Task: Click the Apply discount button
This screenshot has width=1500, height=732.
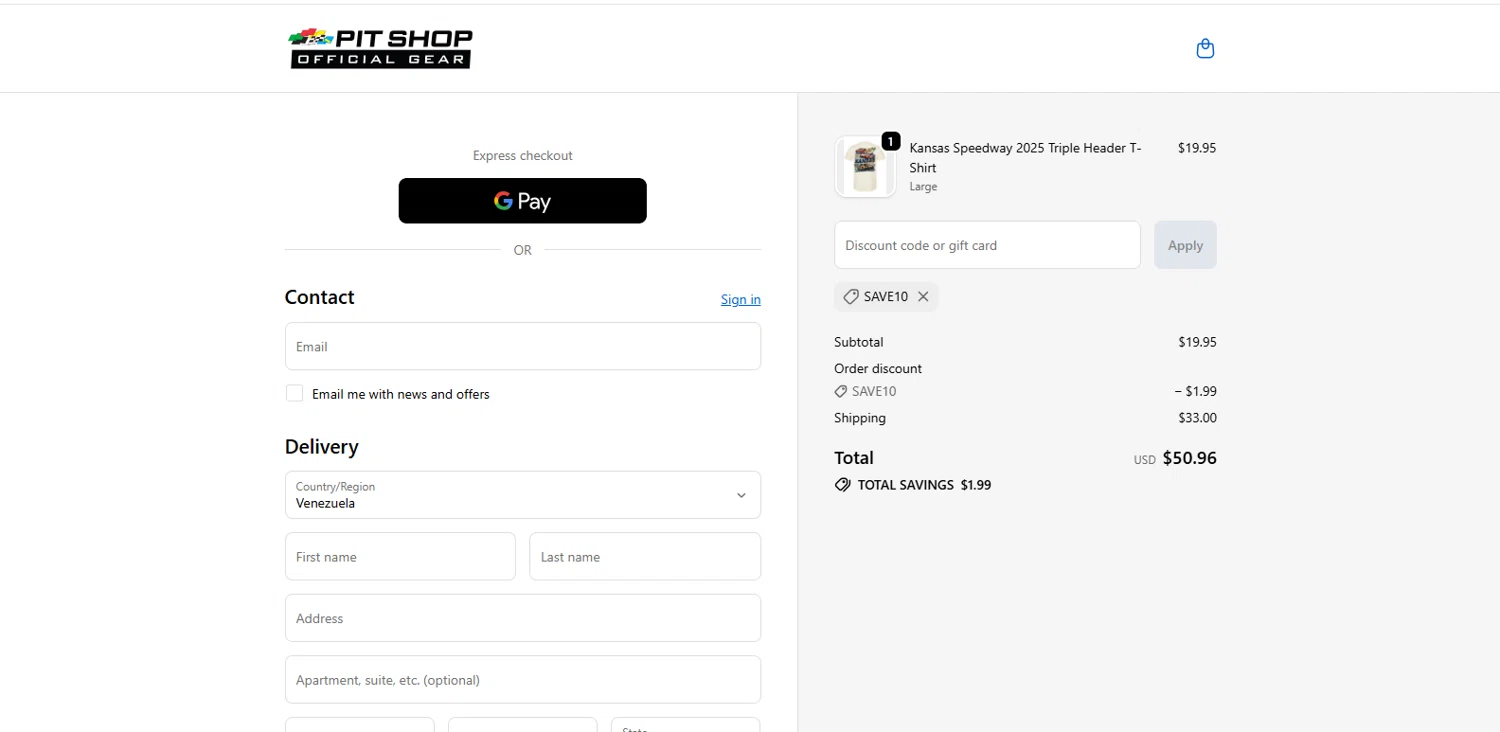Action: (x=1185, y=245)
